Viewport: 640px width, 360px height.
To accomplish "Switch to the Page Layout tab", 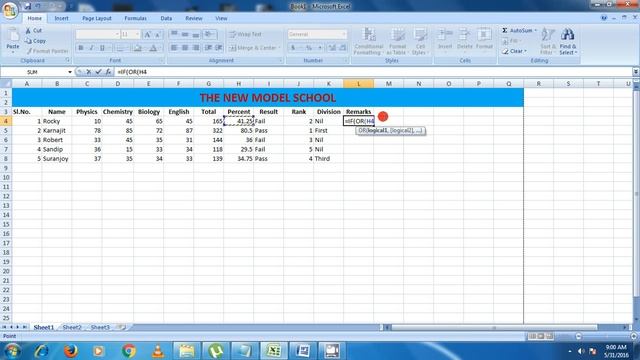I will (97, 18).
